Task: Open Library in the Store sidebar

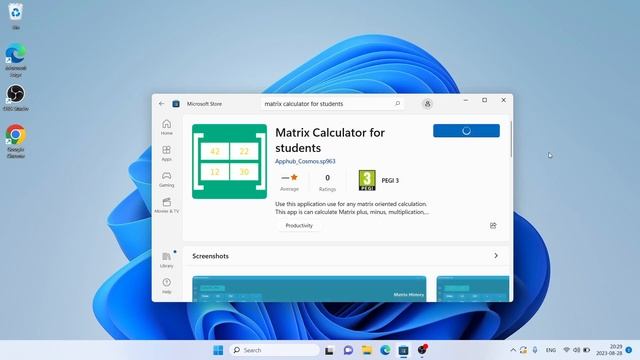Action: pos(167,260)
